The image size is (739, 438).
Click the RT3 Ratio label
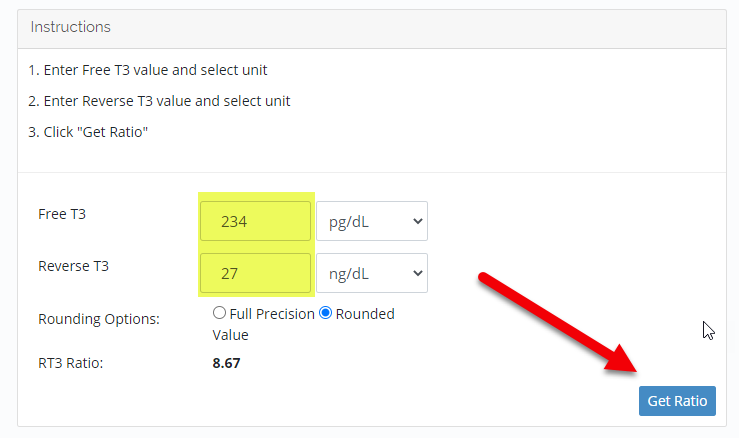tap(70, 362)
